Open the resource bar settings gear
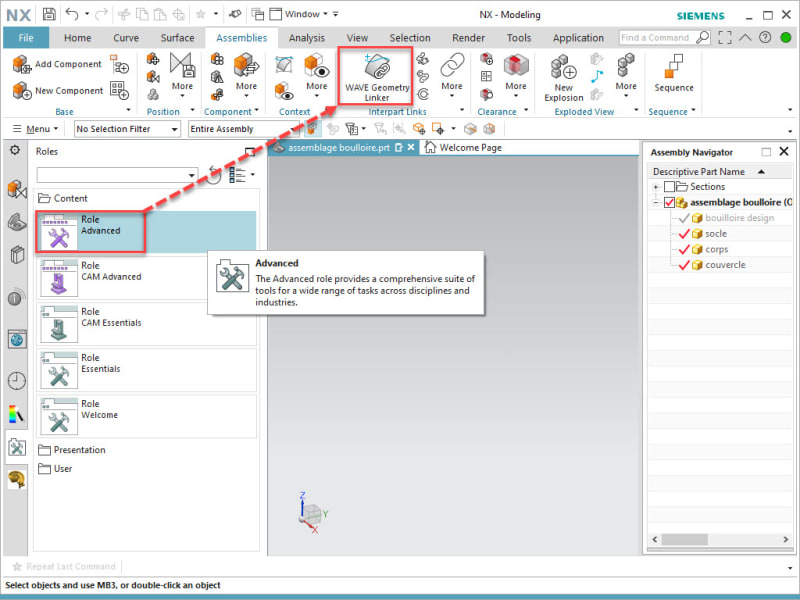Image resolution: width=800 pixels, height=600 pixels. (x=15, y=150)
